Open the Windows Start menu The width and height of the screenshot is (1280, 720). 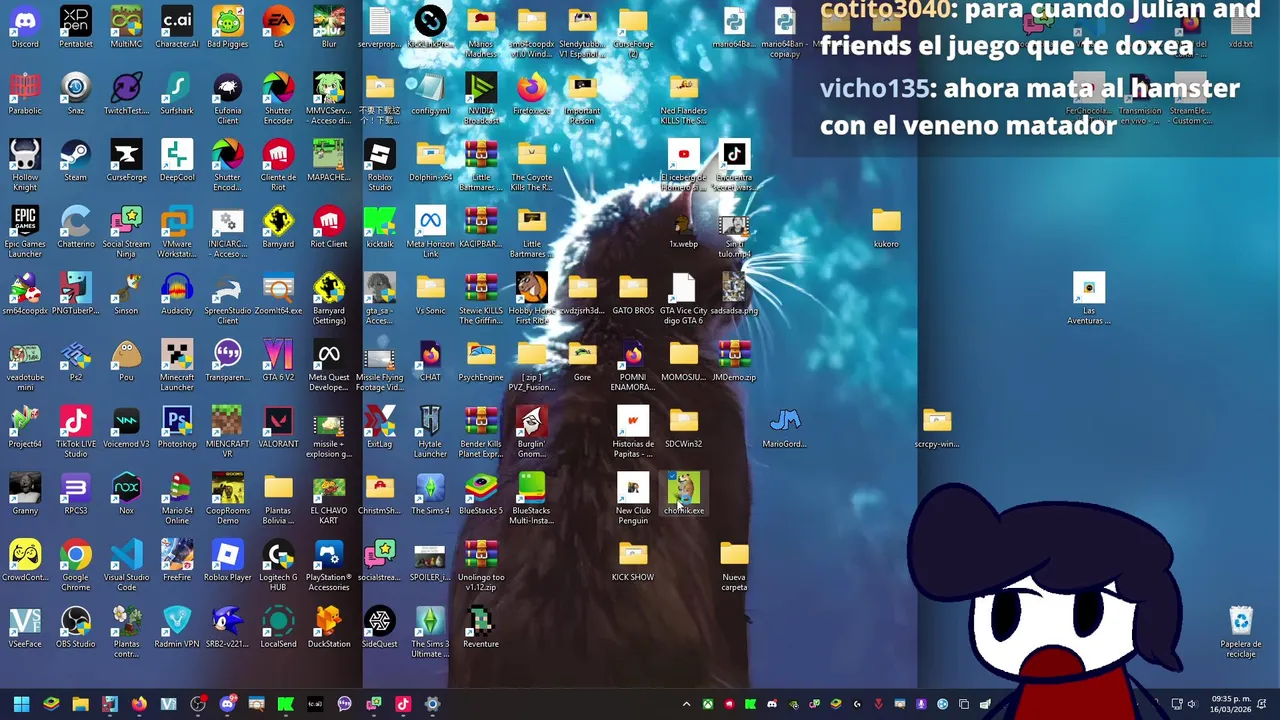pos(21,704)
